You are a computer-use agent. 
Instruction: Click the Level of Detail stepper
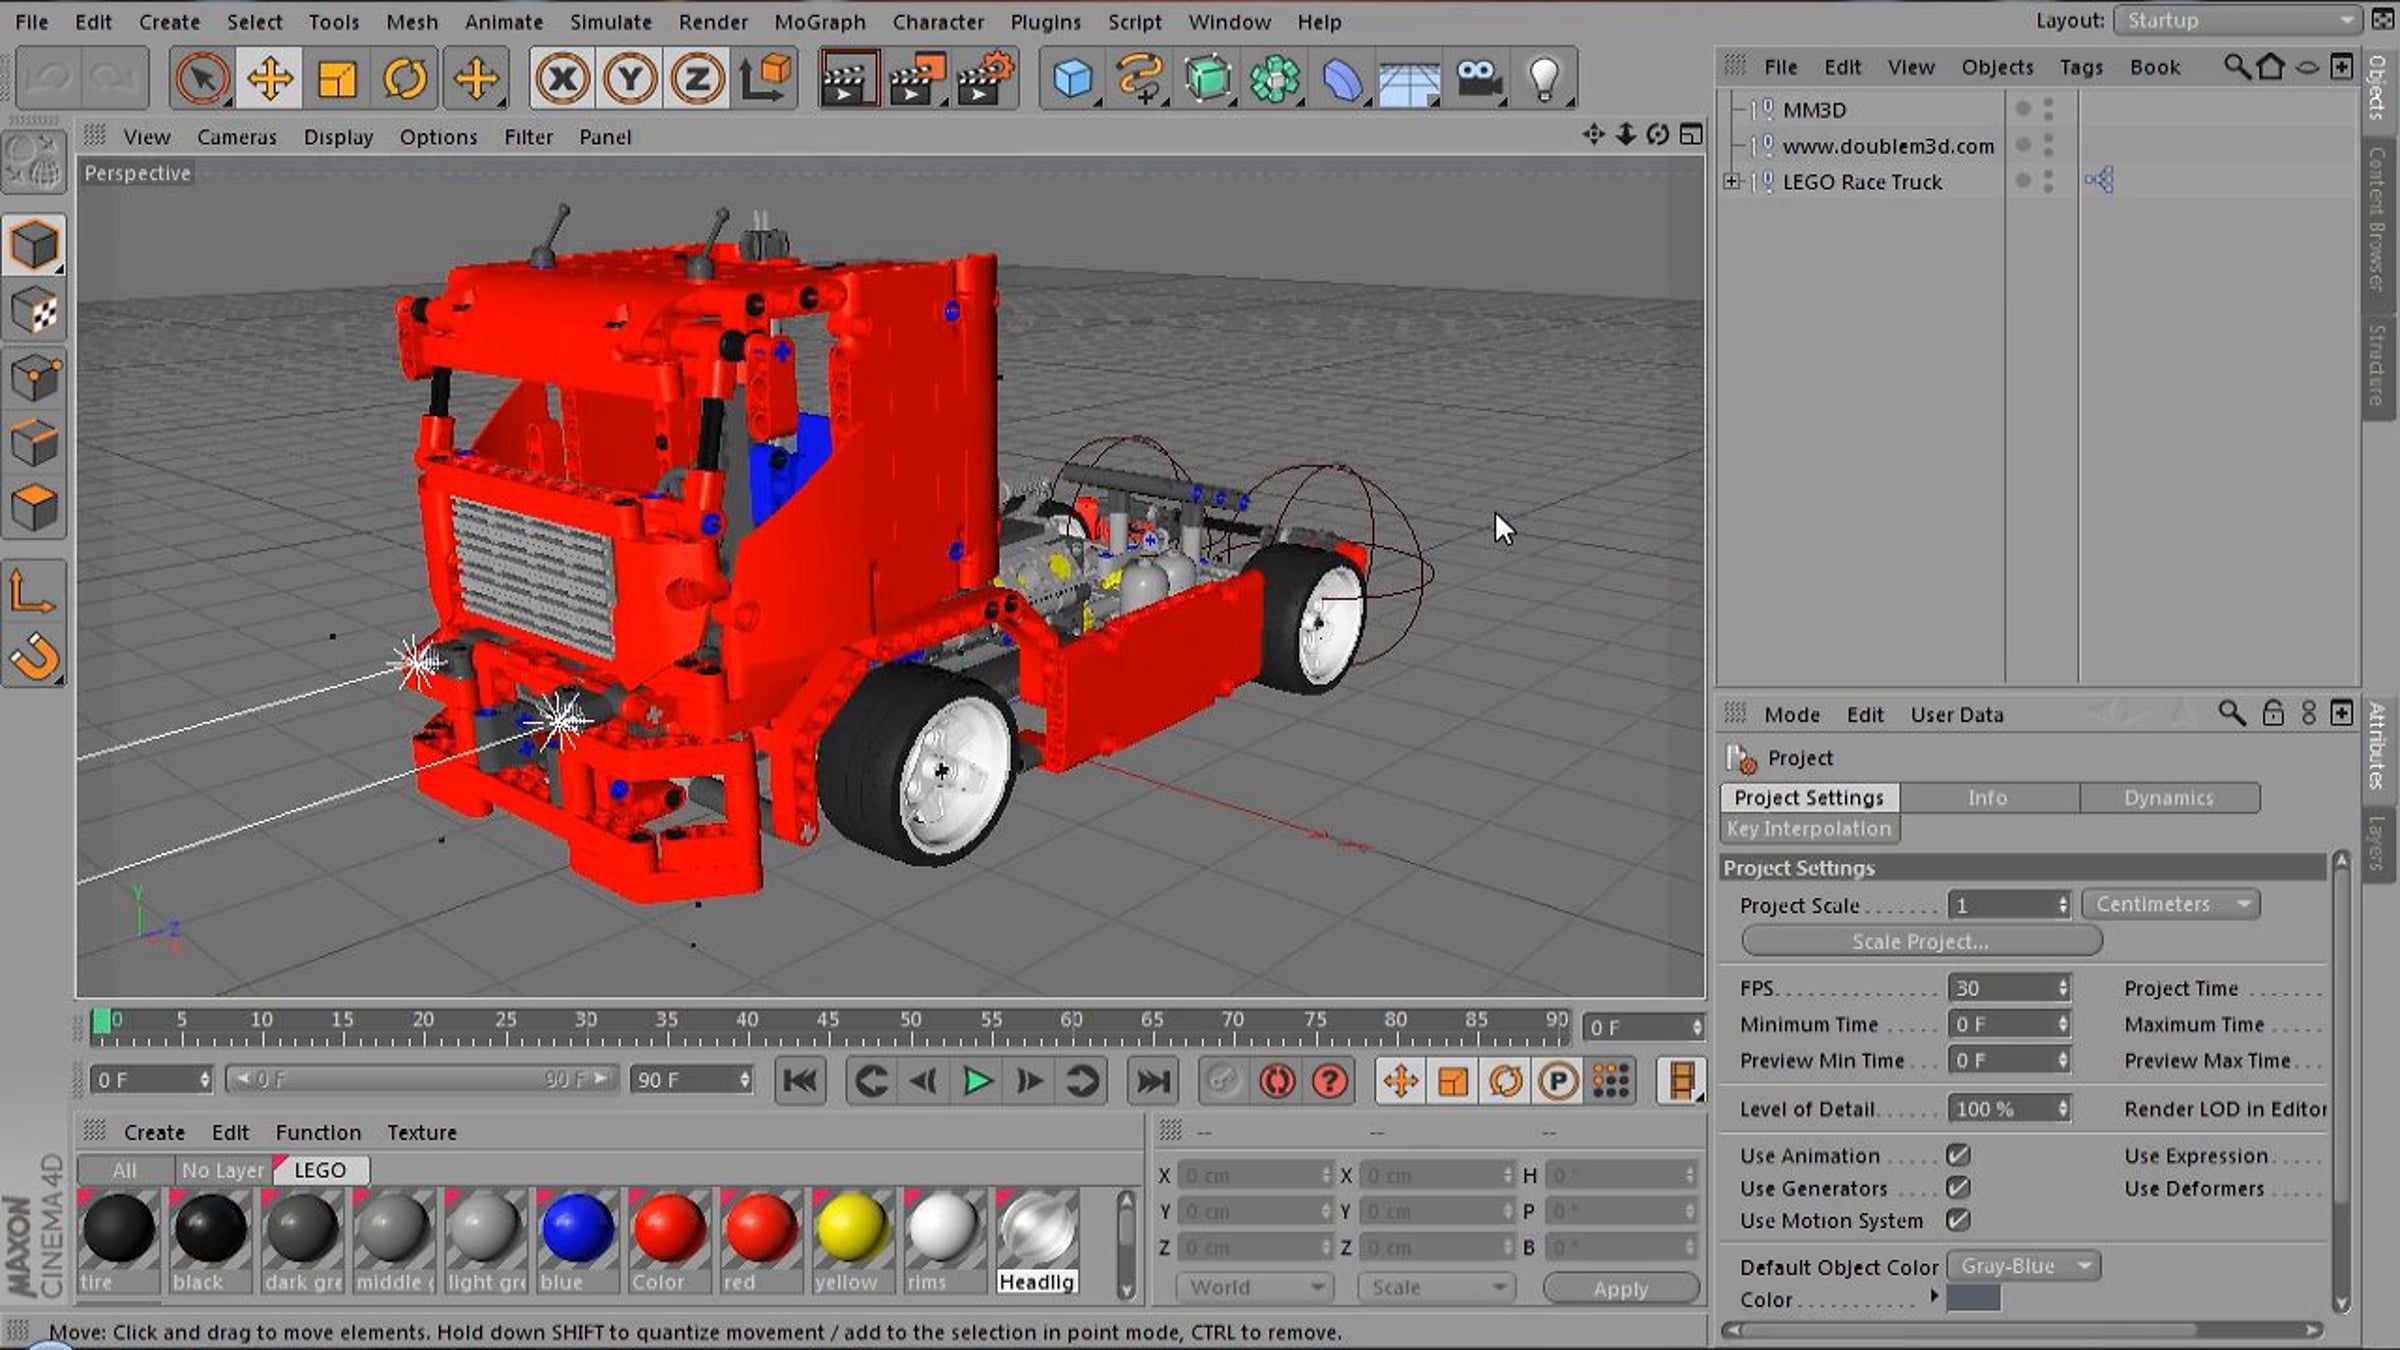tap(2062, 1108)
